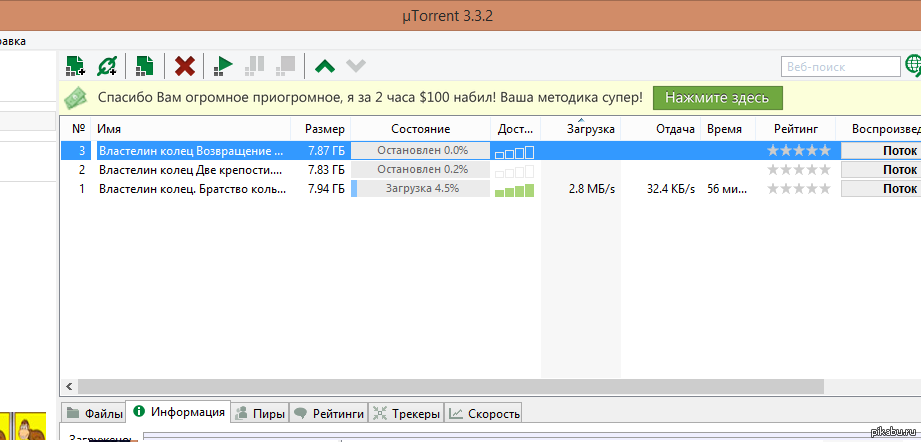Image resolution: width=921 pixels, height=443 pixels.
Task: Sort torrents by the Имя column header
Action: point(190,129)
